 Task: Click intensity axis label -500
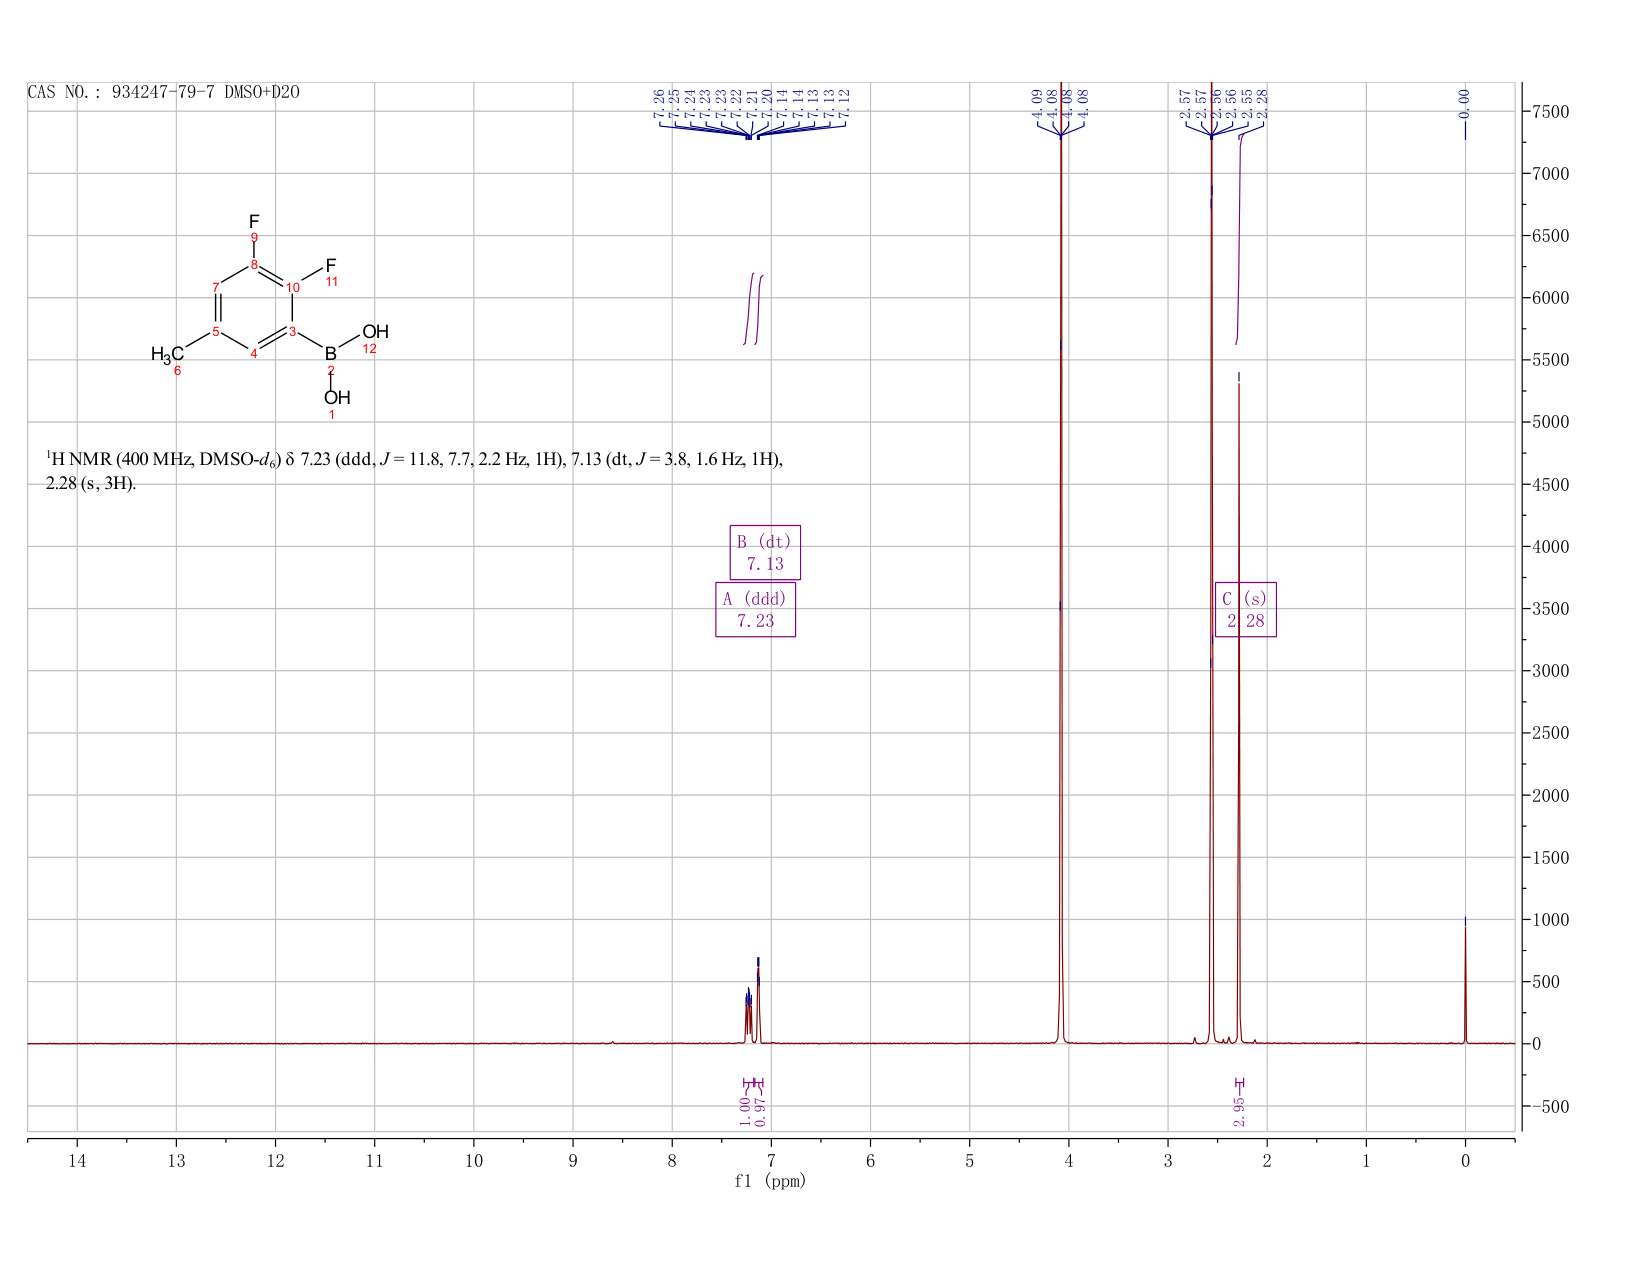click(1550, 1107)
